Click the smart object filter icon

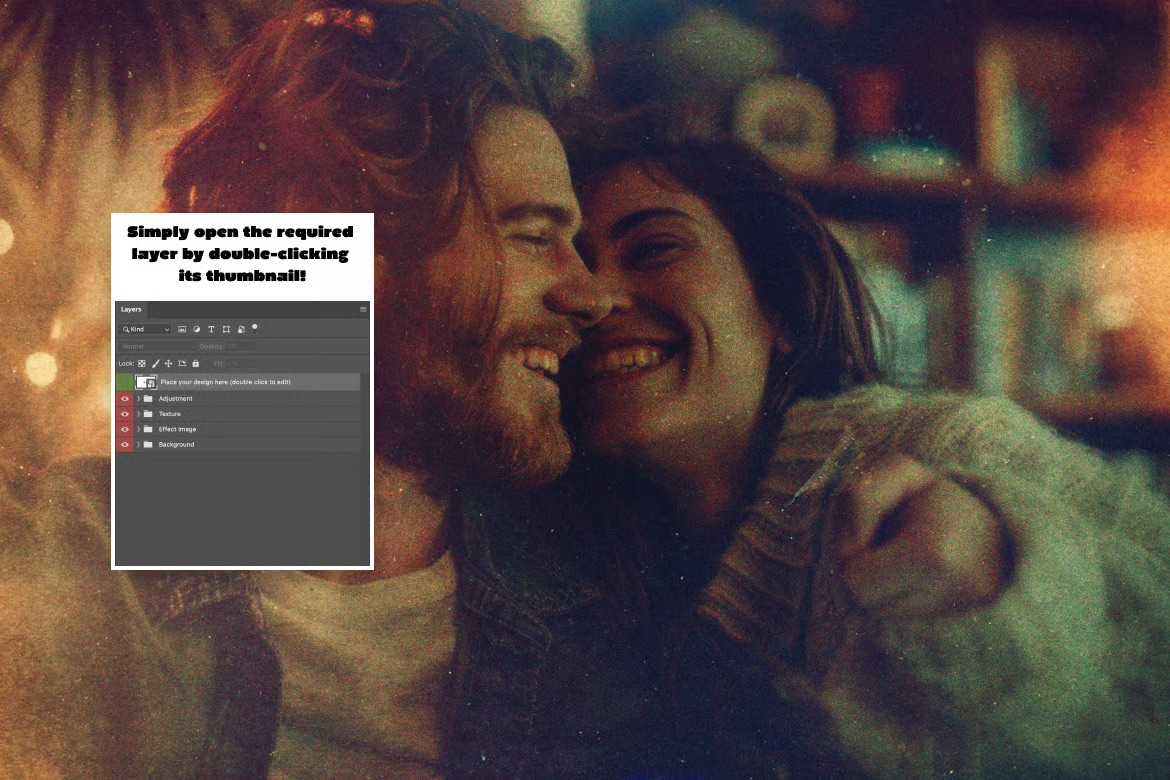click(x=241, y=329)
